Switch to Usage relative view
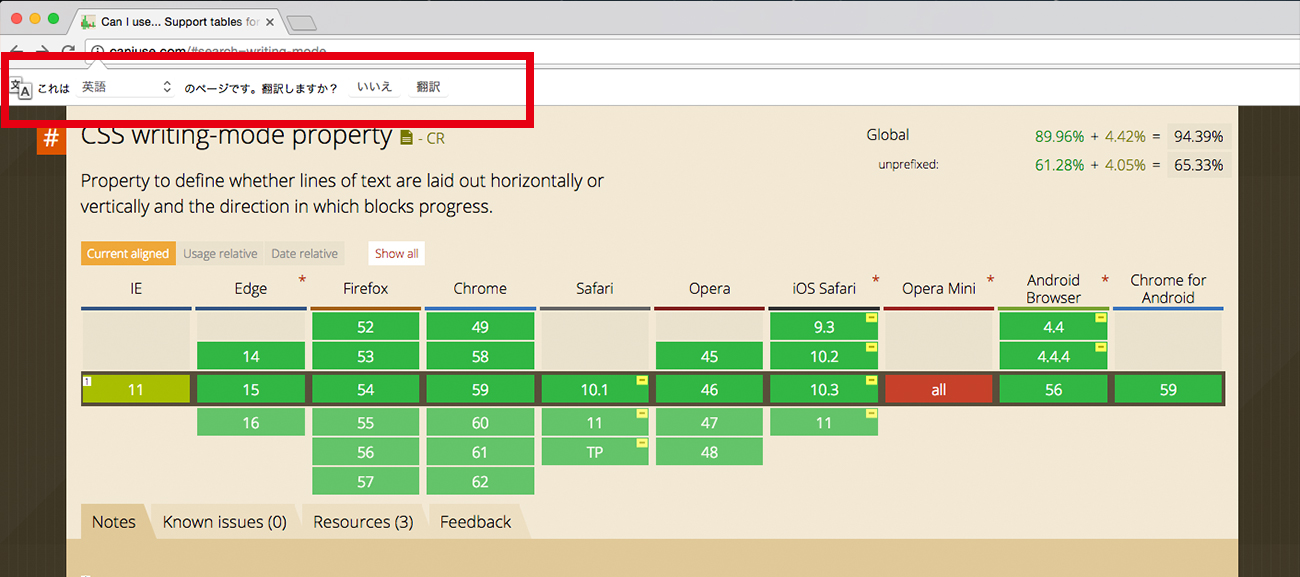 [x=220, y=253]
